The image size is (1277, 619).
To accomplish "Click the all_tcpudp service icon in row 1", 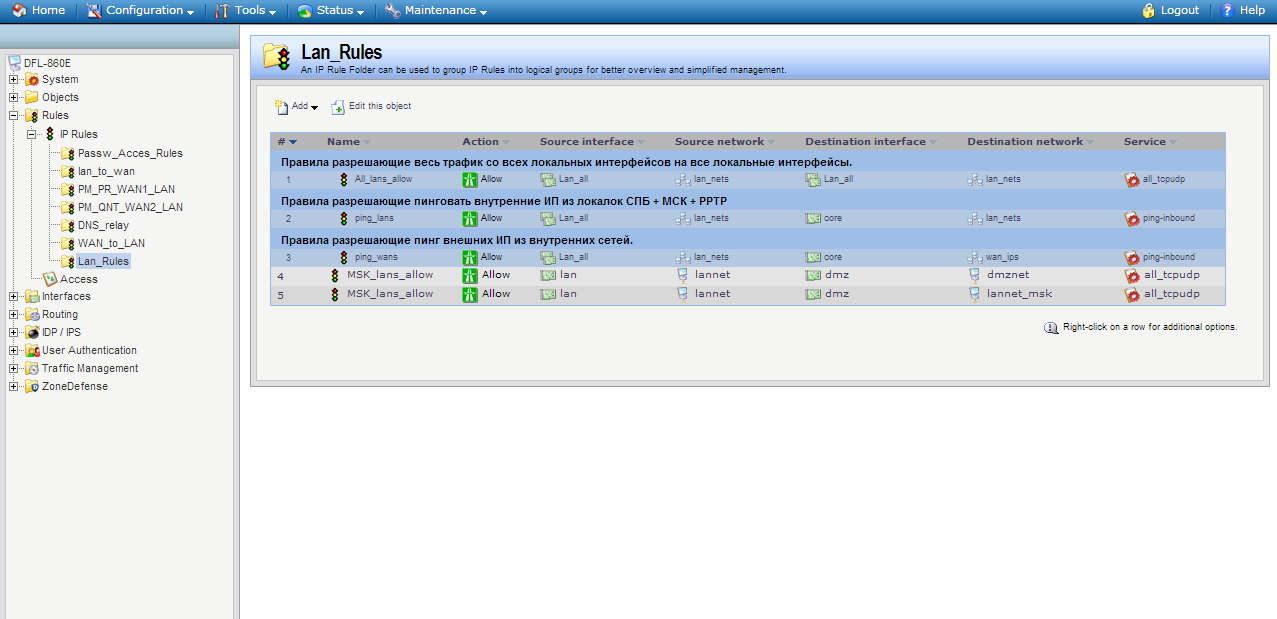I will pos(1132,180).
